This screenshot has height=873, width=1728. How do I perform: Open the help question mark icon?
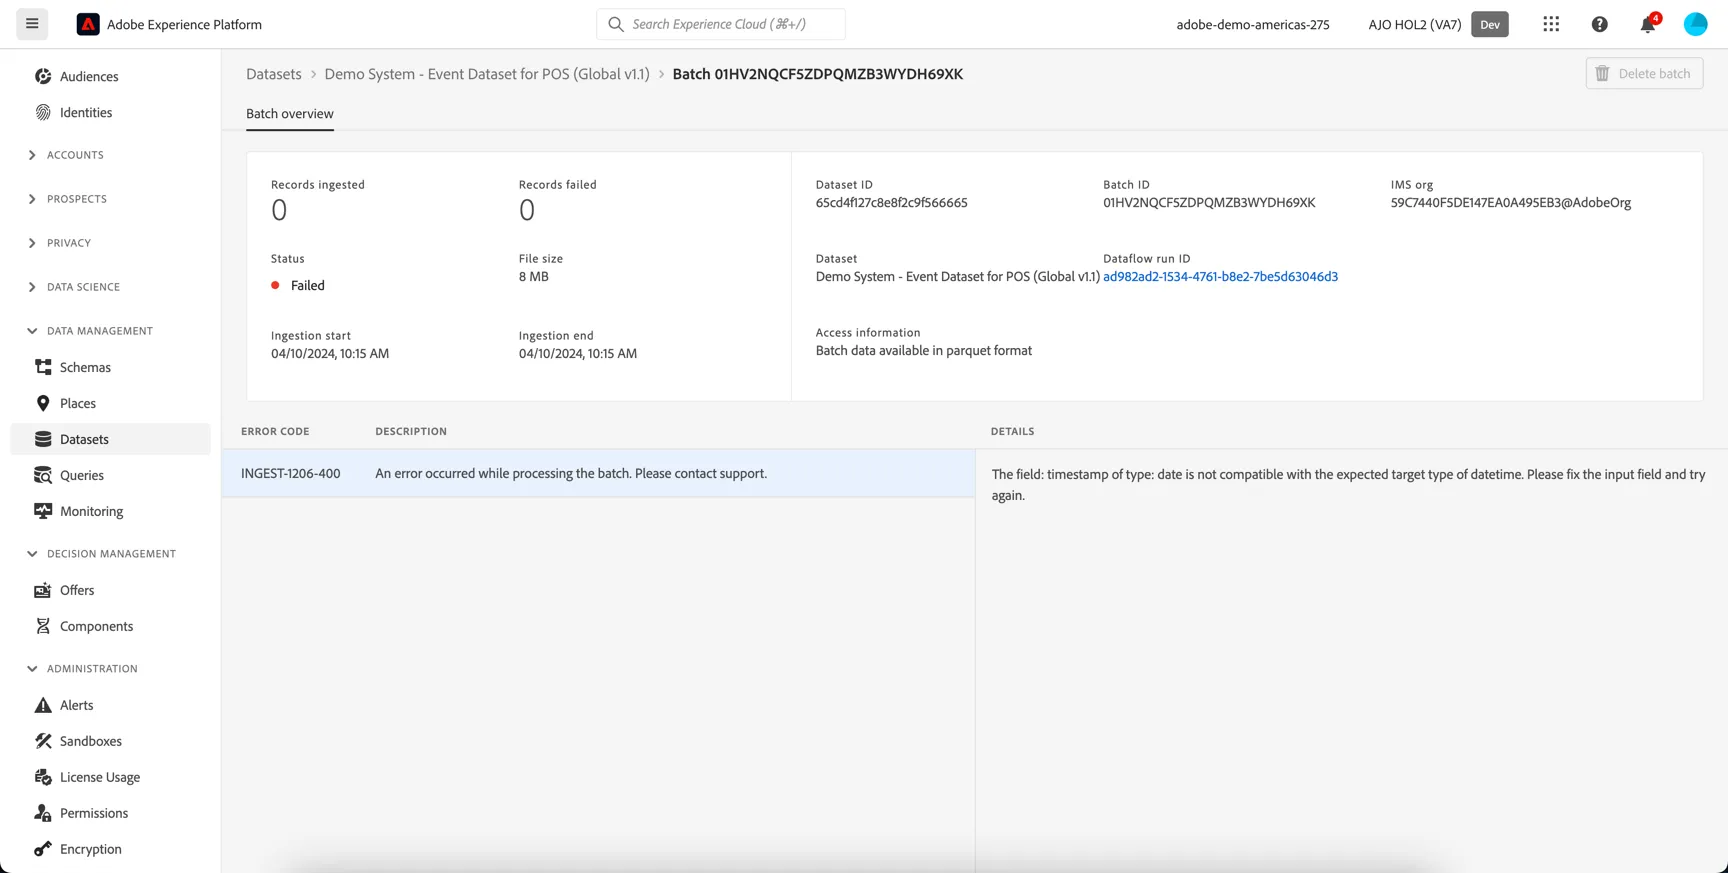(1600, 24)
